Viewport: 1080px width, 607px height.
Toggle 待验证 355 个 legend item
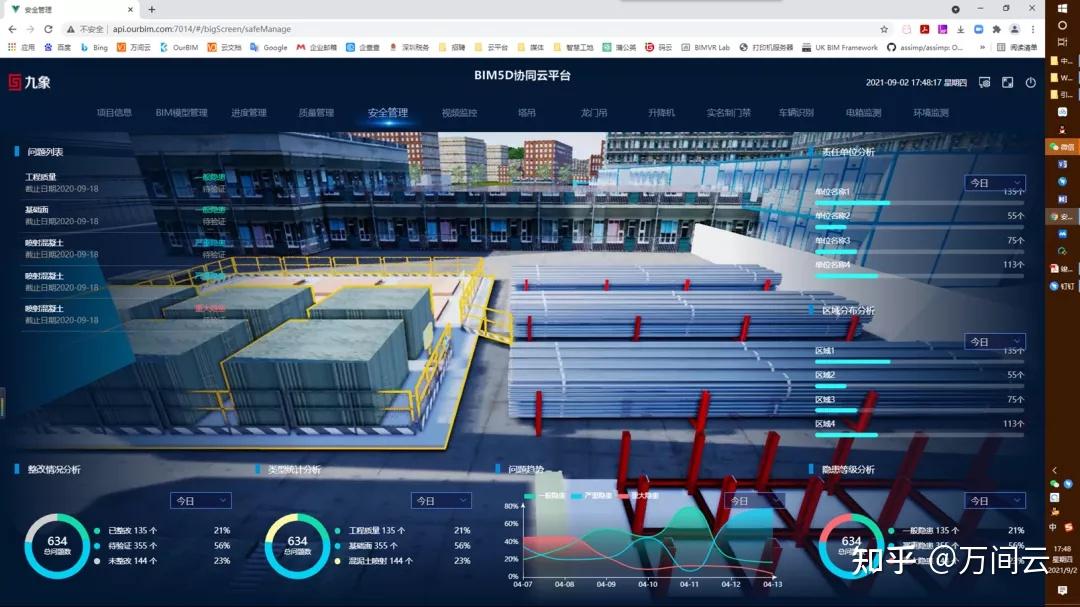coord(126,546)
